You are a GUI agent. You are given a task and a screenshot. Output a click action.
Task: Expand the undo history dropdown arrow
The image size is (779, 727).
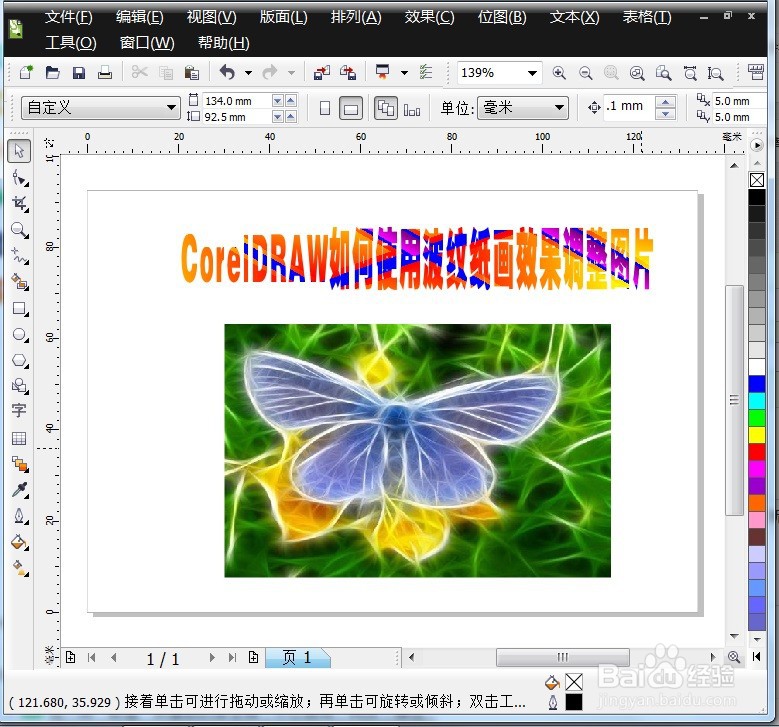(x=248, y=73)
